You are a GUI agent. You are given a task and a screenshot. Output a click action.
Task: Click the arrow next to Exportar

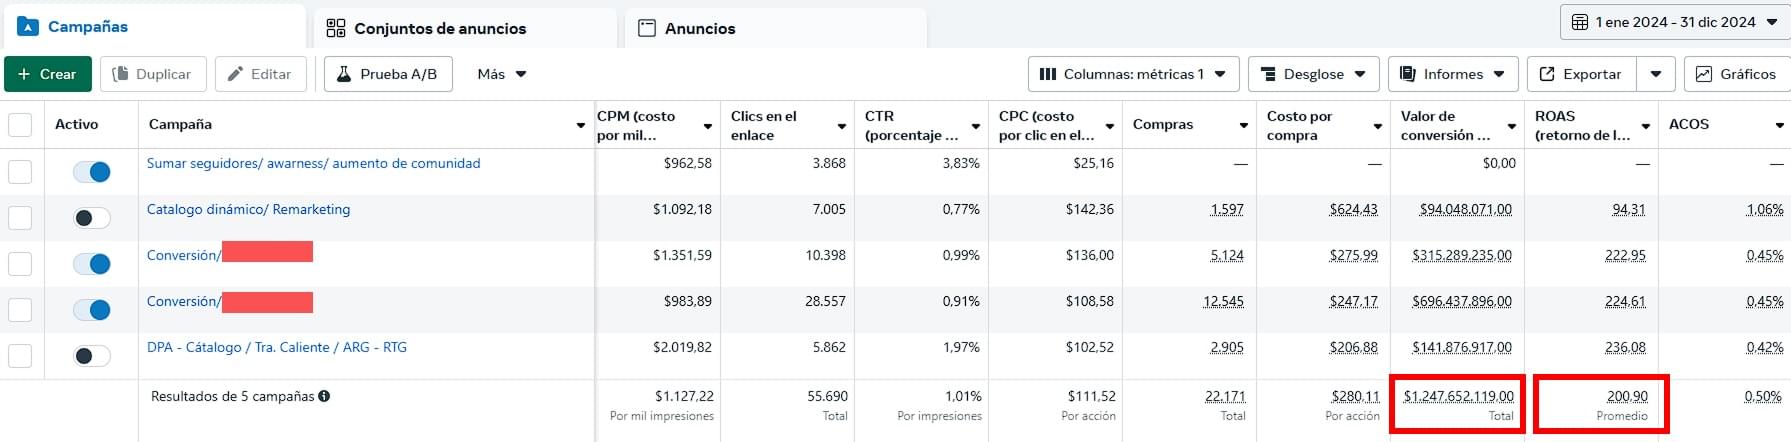[x=1656, y=74]
